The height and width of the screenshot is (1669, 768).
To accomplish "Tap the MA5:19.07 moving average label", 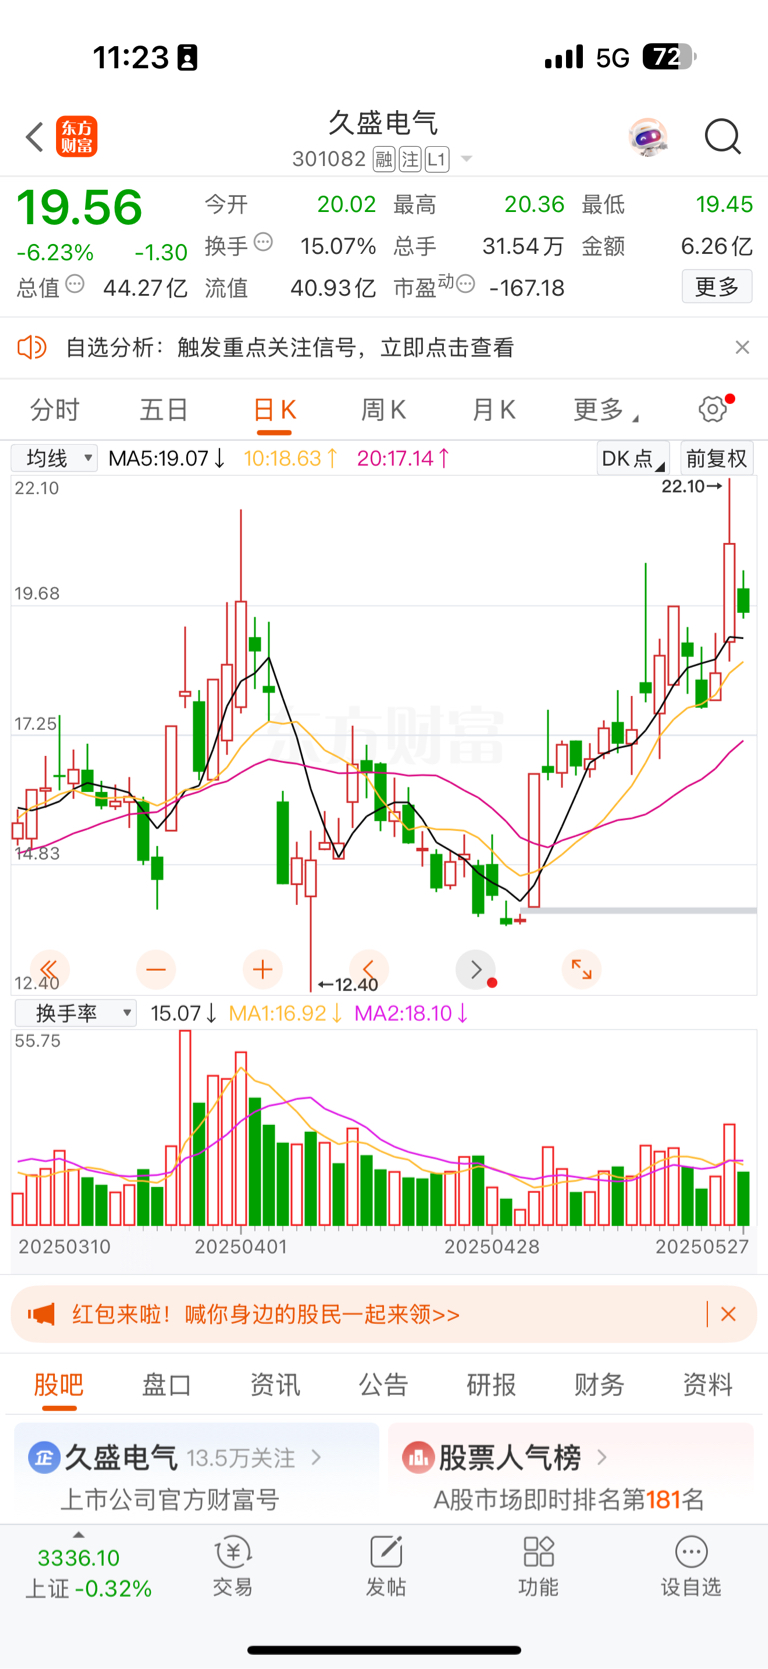I will (x=166, y=458).
